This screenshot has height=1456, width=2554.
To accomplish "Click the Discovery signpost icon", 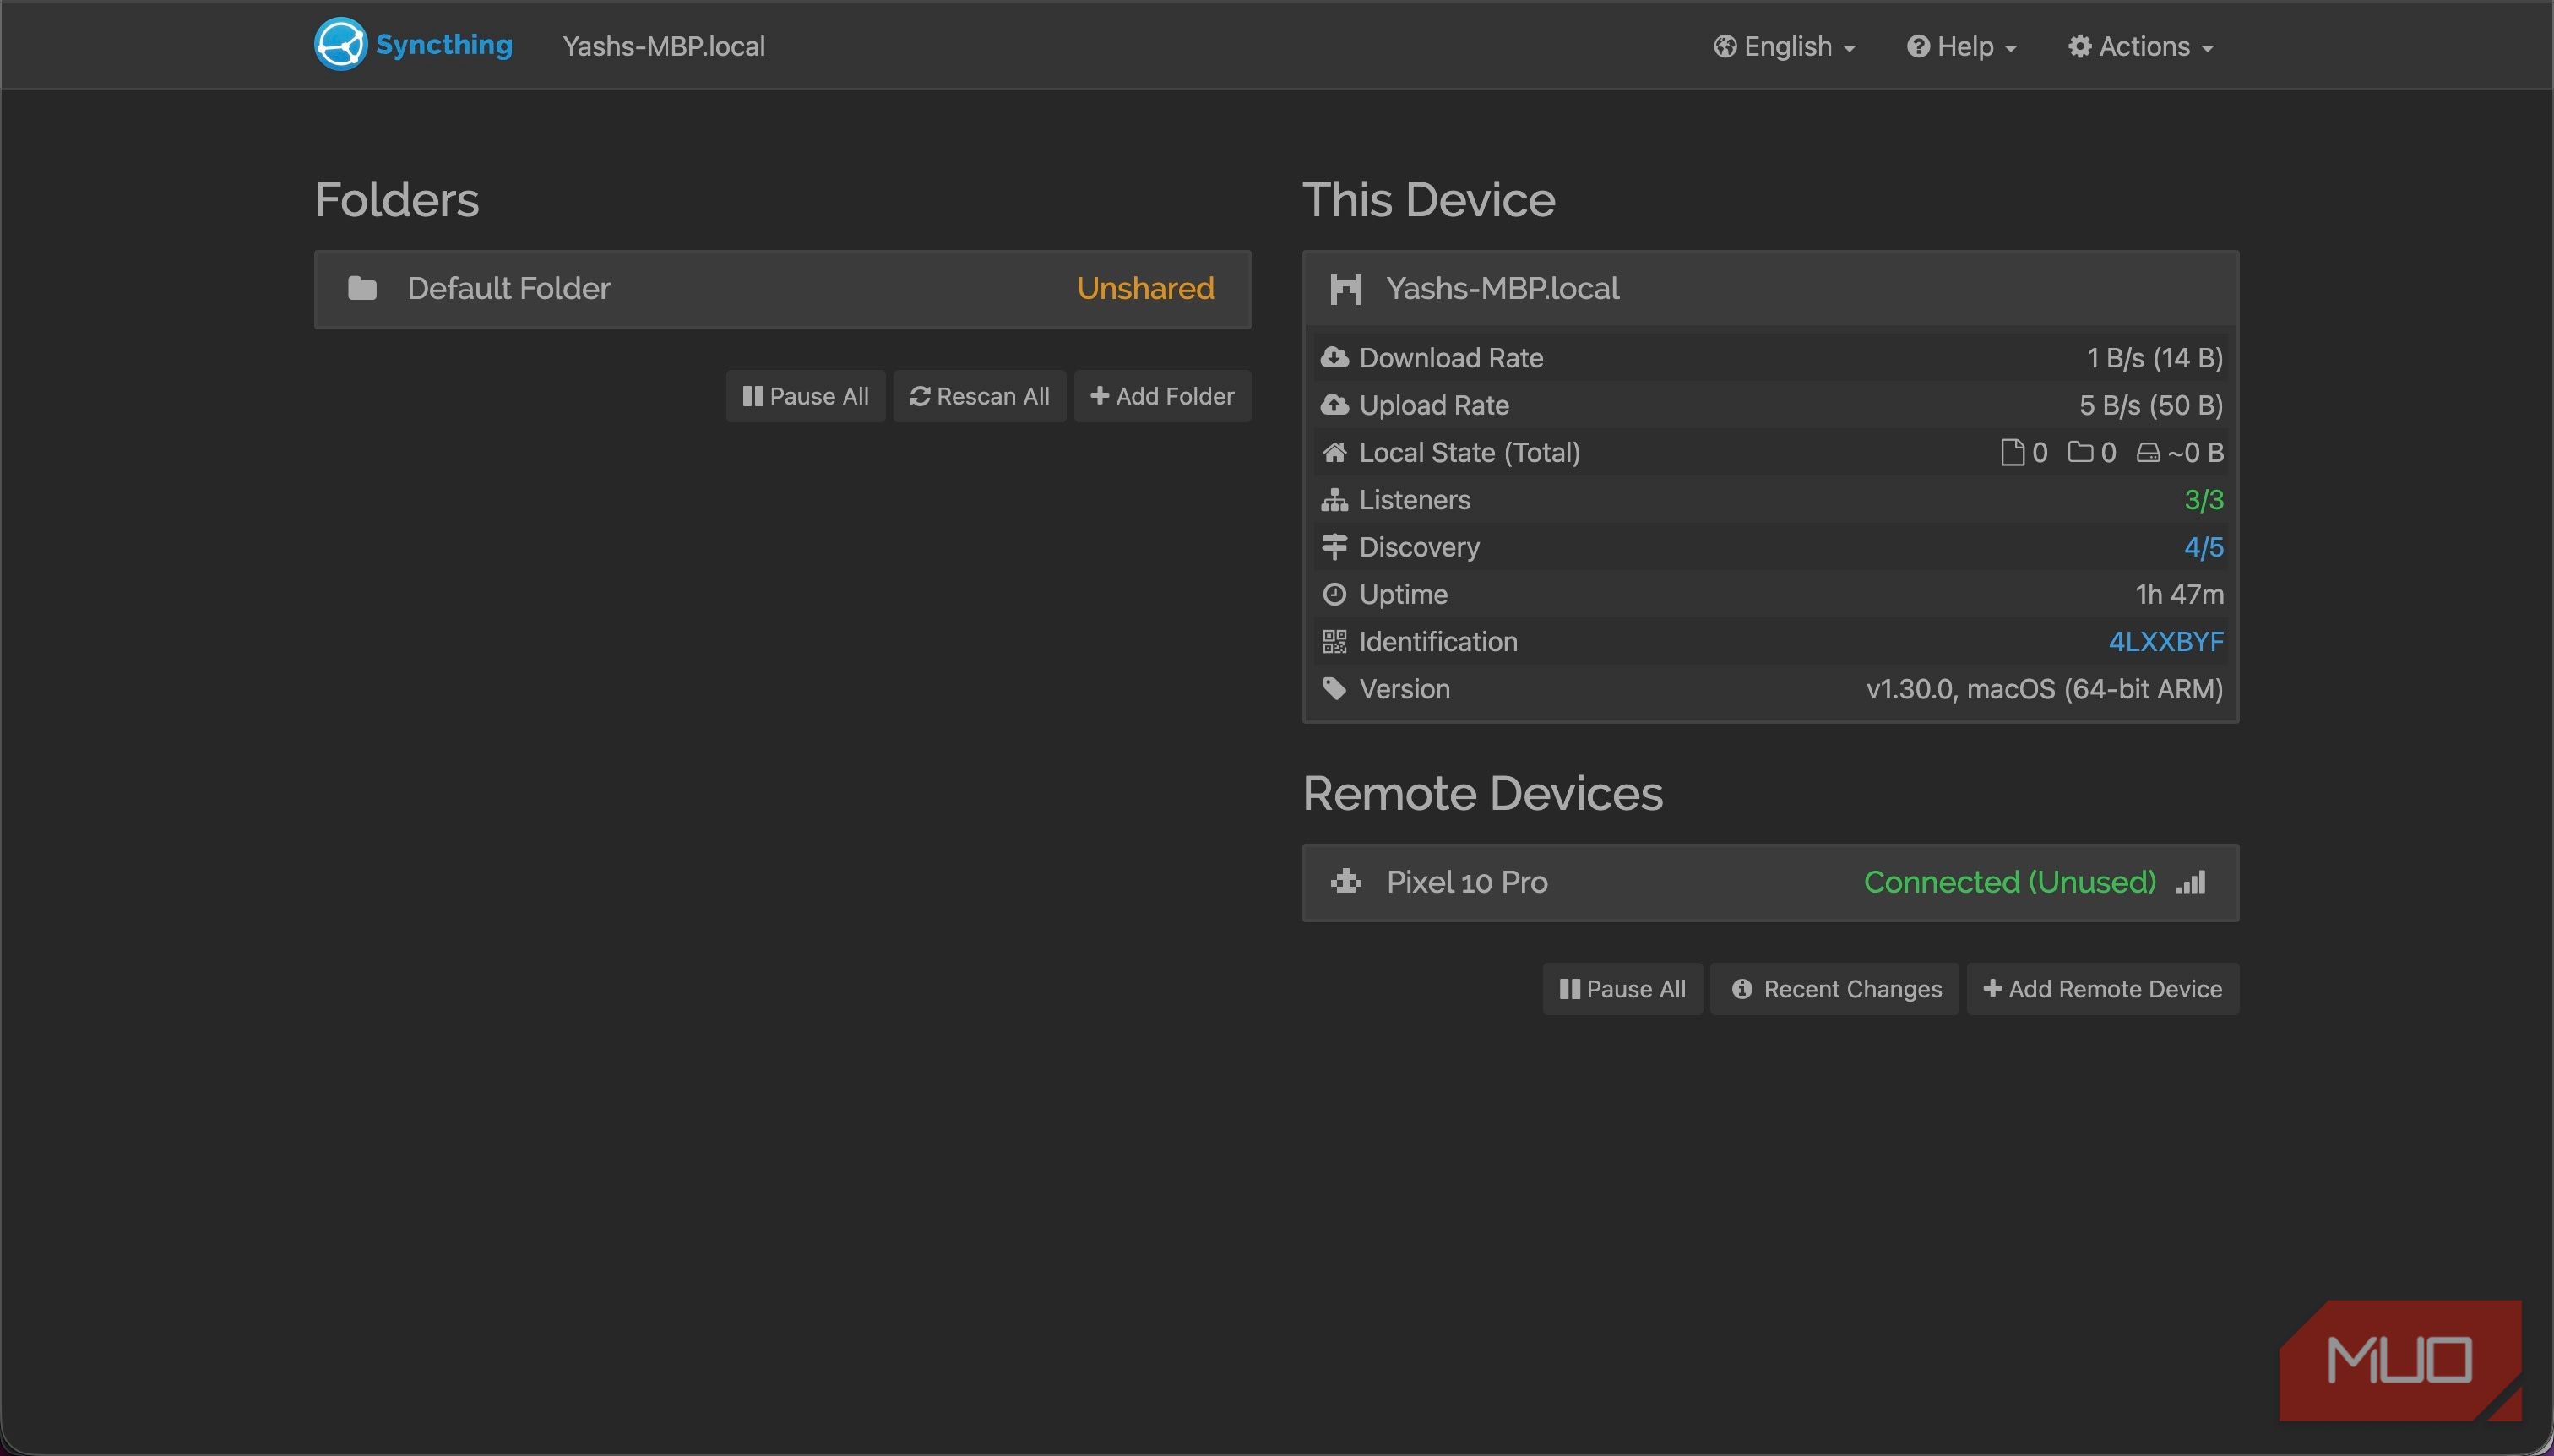I will [x=1334, y=547].
